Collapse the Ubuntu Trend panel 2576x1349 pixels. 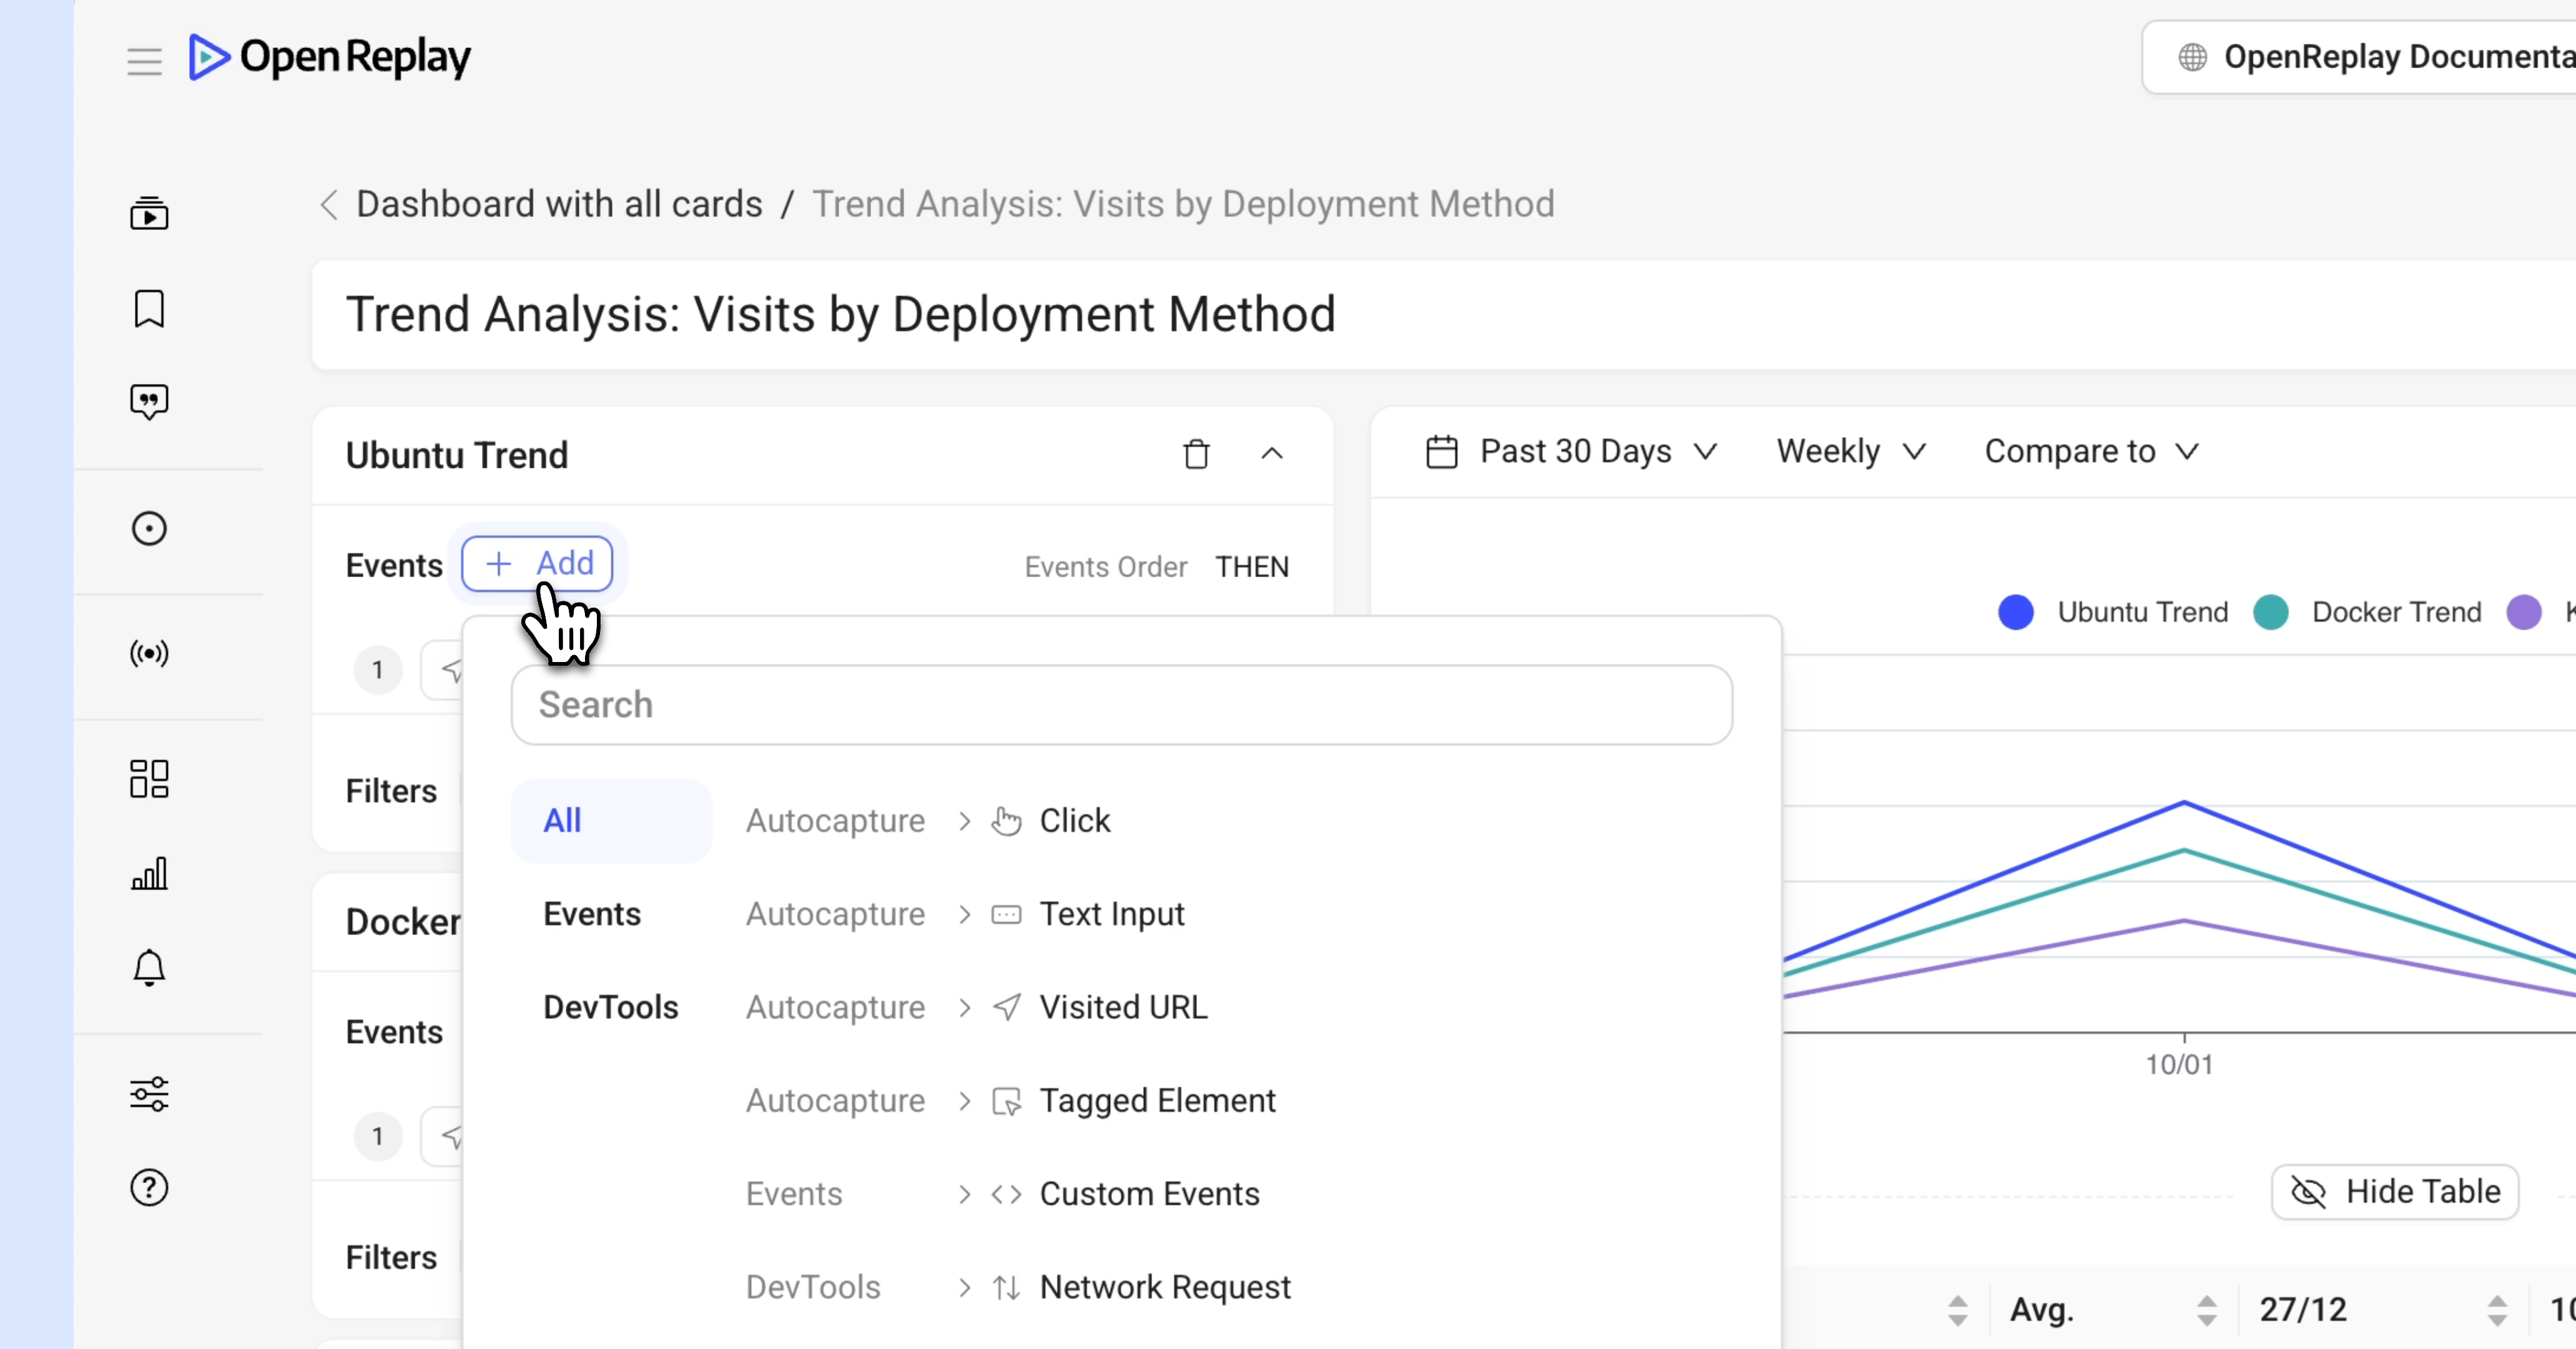1271,453
